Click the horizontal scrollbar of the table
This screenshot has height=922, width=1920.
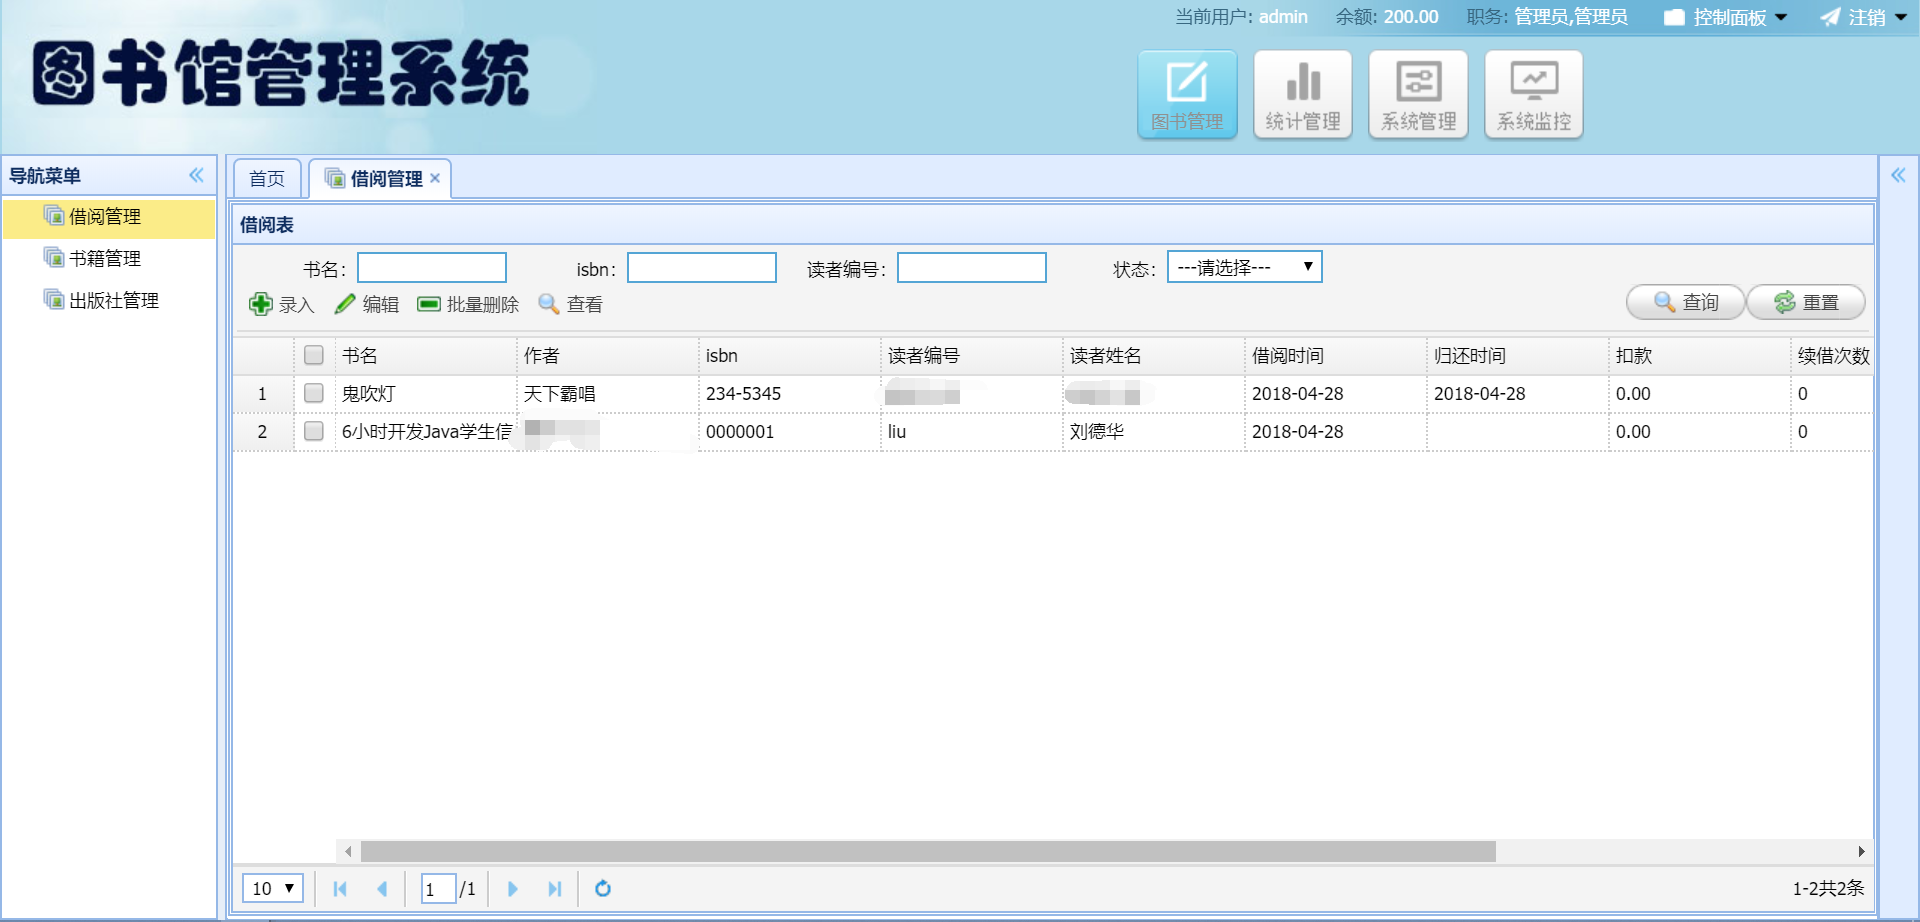[928, 852]
